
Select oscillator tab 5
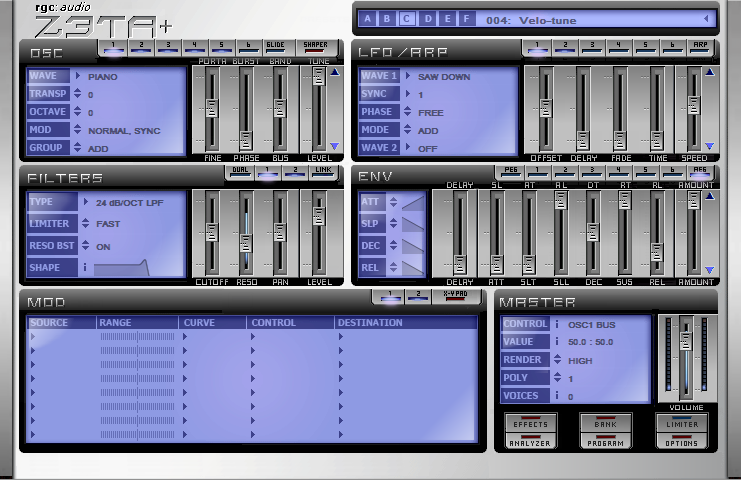coord(221,48)
